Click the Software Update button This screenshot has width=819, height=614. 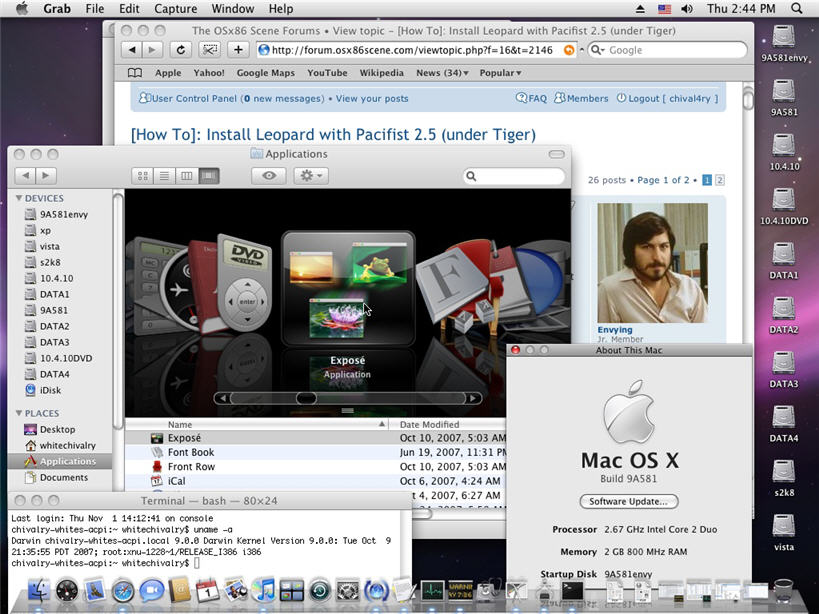(x=629, y=501)
